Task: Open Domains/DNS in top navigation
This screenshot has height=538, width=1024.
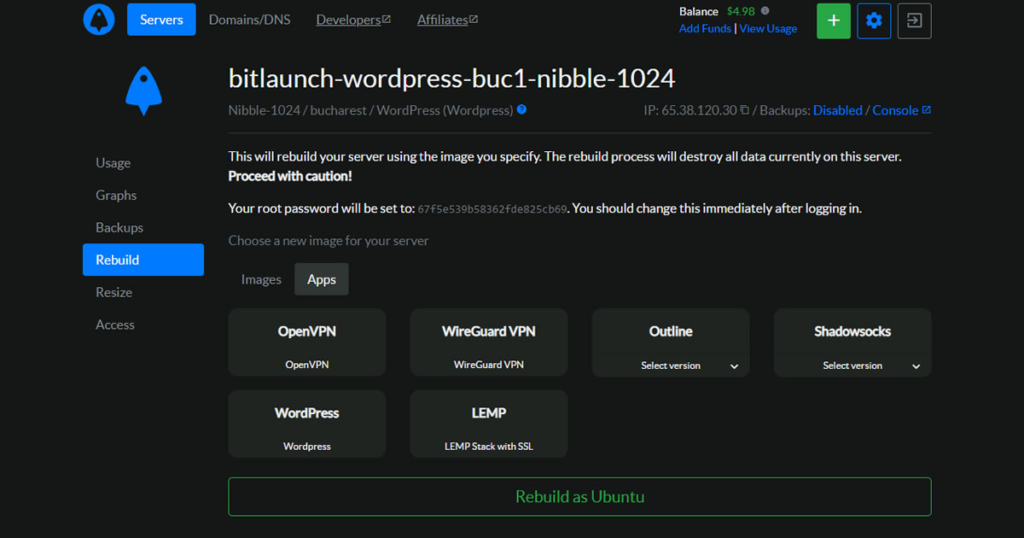Action: (x=249, y=20)
